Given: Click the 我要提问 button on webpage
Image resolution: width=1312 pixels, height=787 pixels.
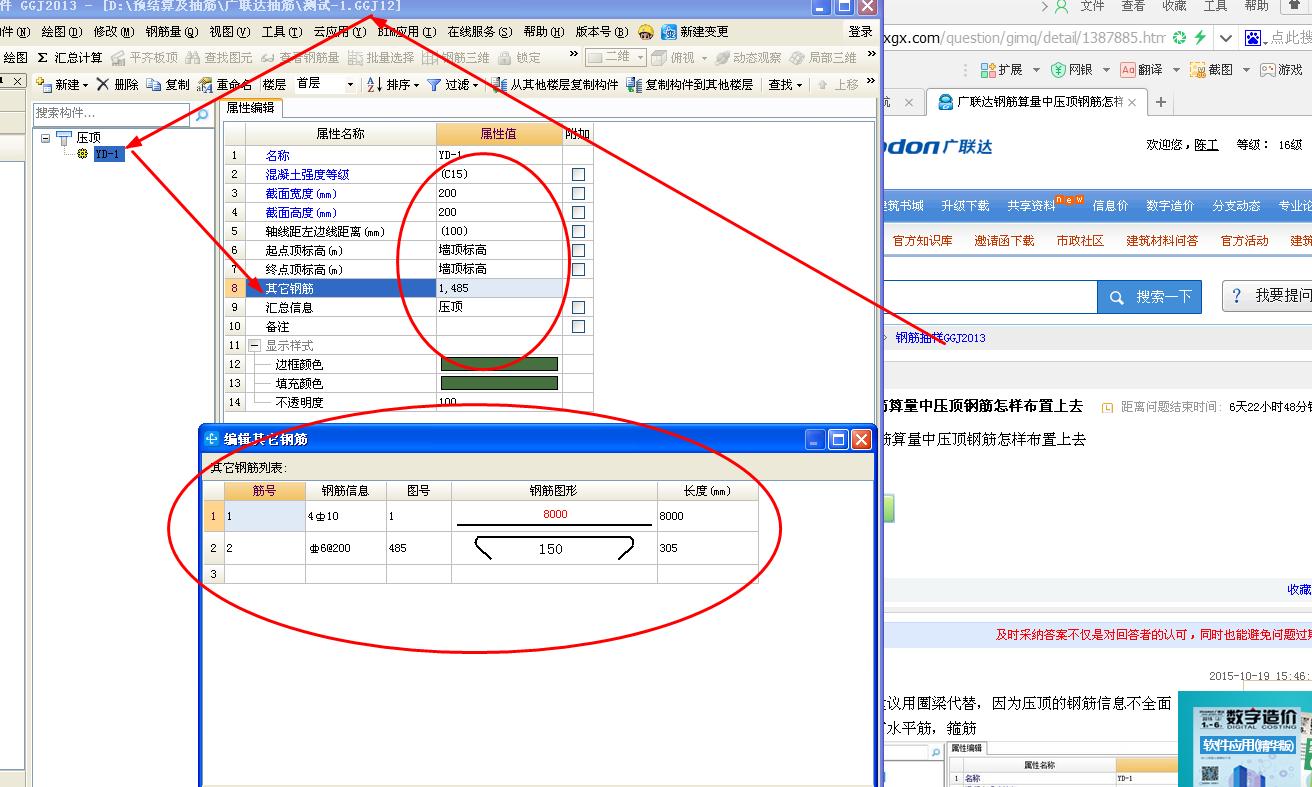Looking at the screenshot, I should [1270, 296].
